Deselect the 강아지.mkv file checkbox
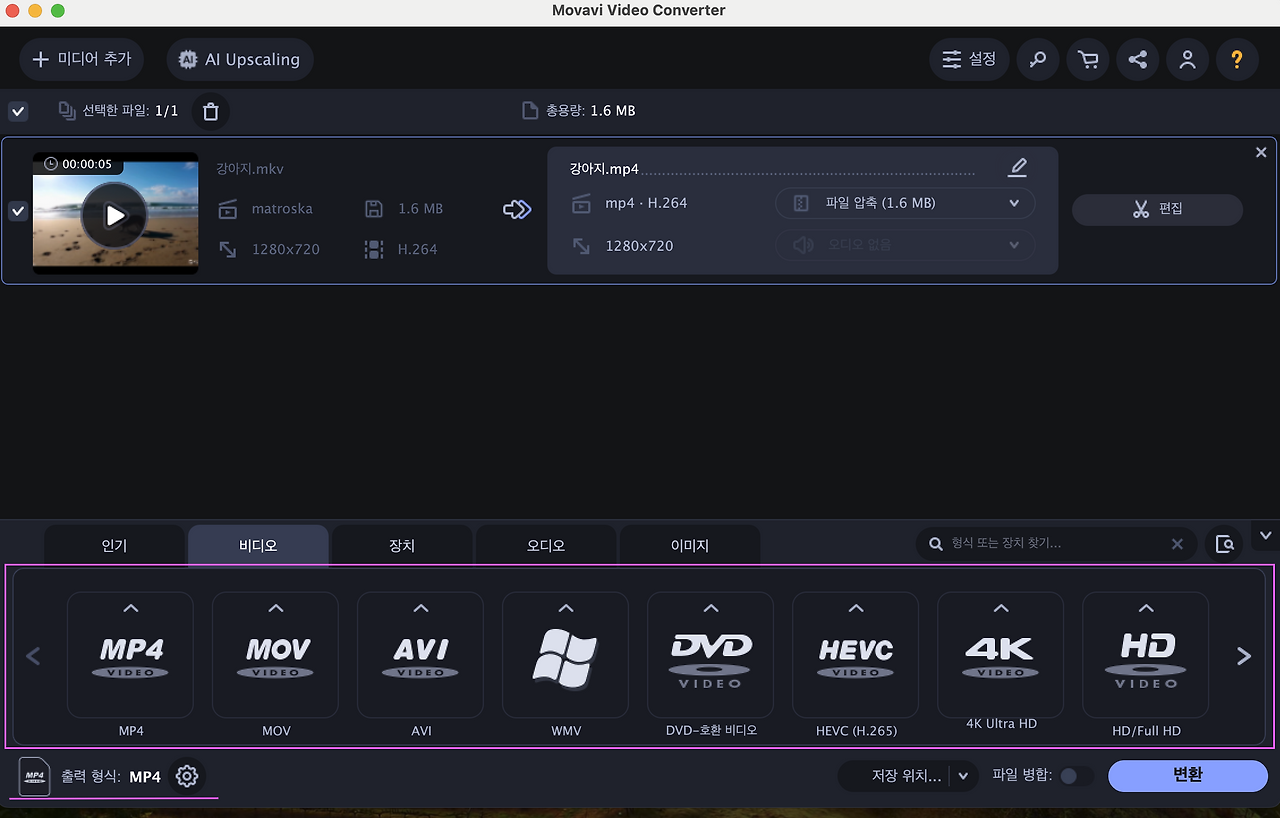Image resolution: width=1280 pixels, height=818 pixels. (17, 211)
